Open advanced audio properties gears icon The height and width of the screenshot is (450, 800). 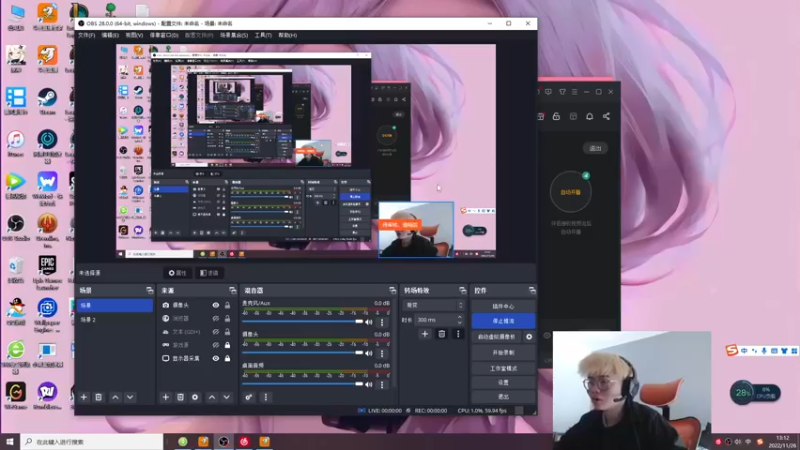(248, 397)
